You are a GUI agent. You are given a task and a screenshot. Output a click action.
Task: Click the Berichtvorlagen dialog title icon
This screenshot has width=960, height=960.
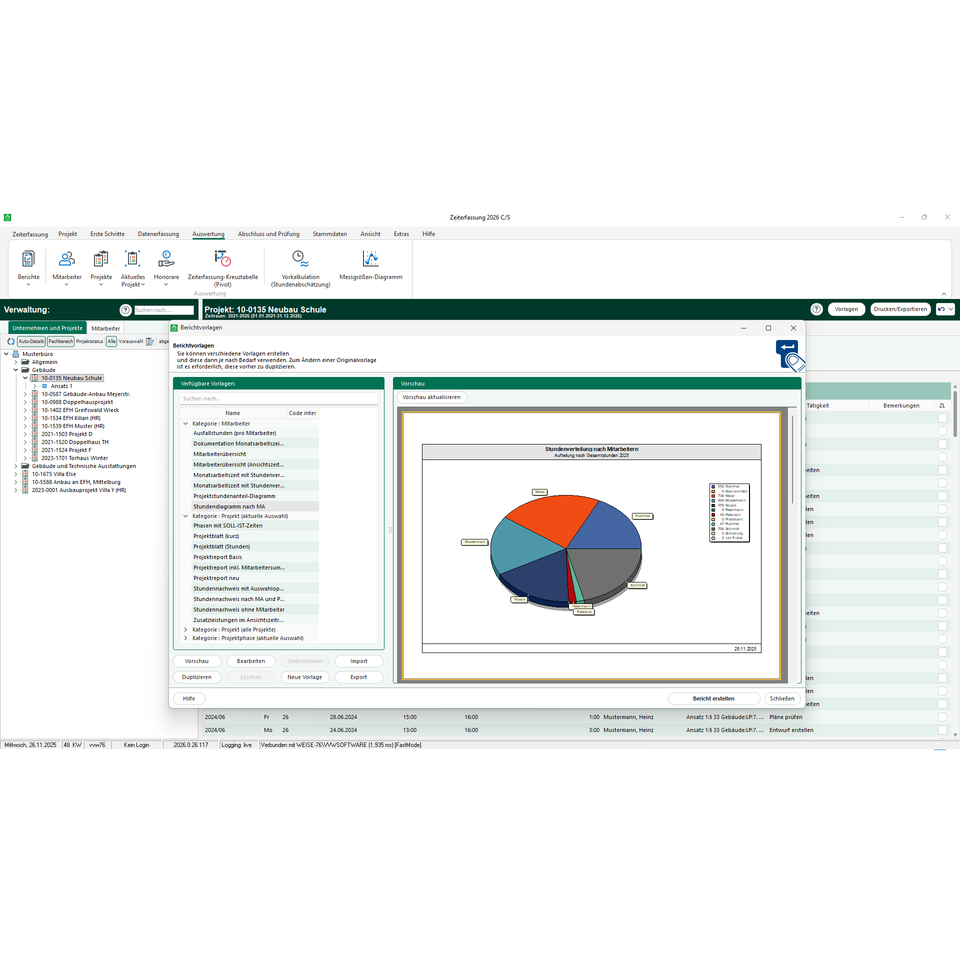(174, 328)
